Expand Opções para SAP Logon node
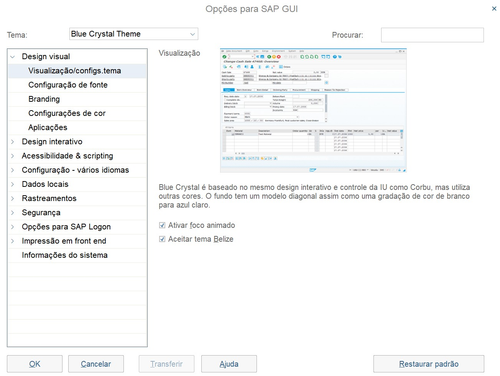The width and height of the screenshot is (500, 376). 13,227
